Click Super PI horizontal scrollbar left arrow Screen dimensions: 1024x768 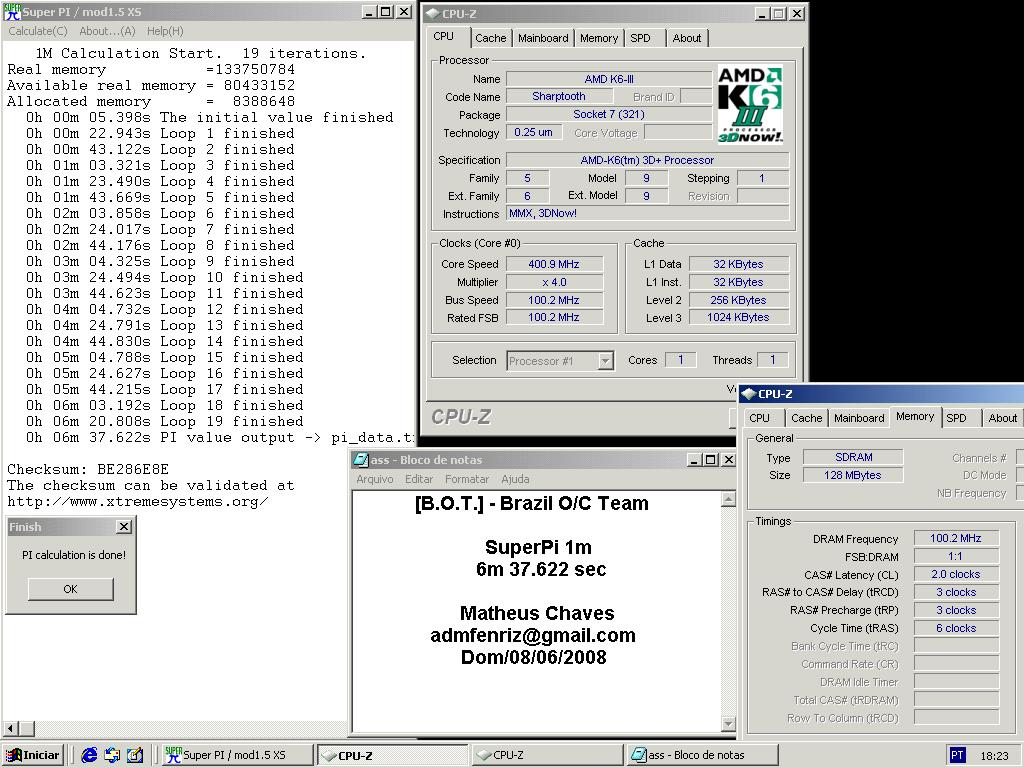[x=10, y=728]
